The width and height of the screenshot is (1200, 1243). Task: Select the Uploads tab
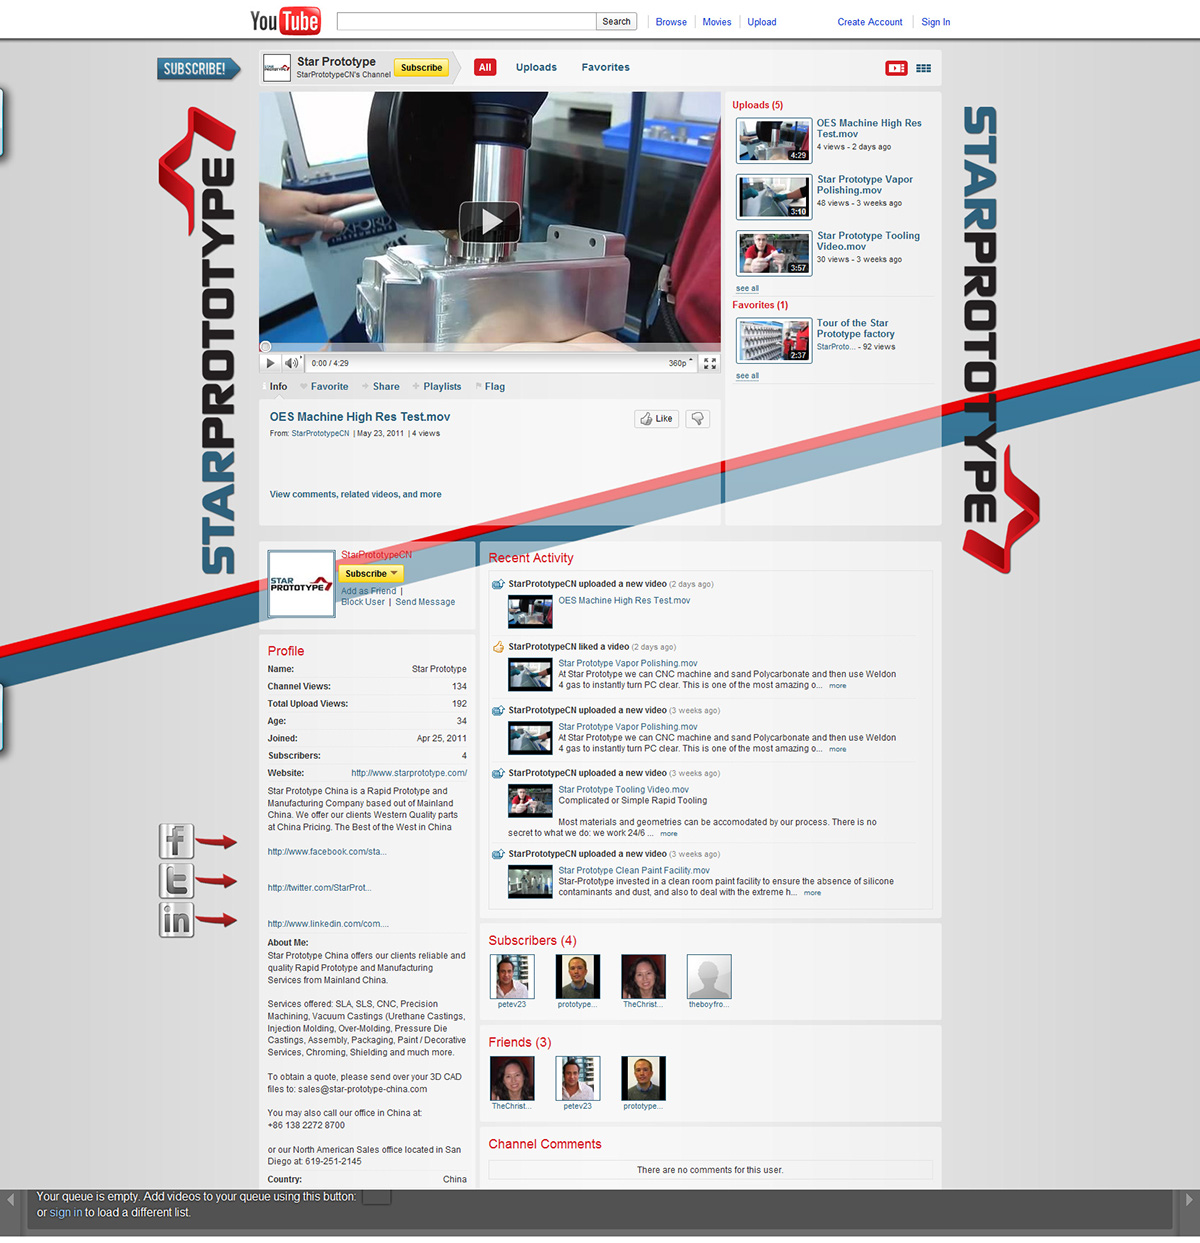[x=536, y=68]
